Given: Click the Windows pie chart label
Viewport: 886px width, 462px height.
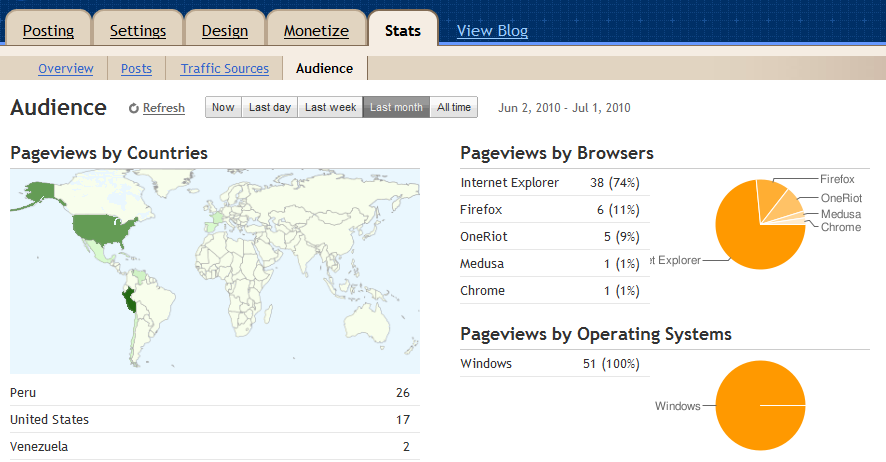Looking at the screenshot, I should (677, 406).
